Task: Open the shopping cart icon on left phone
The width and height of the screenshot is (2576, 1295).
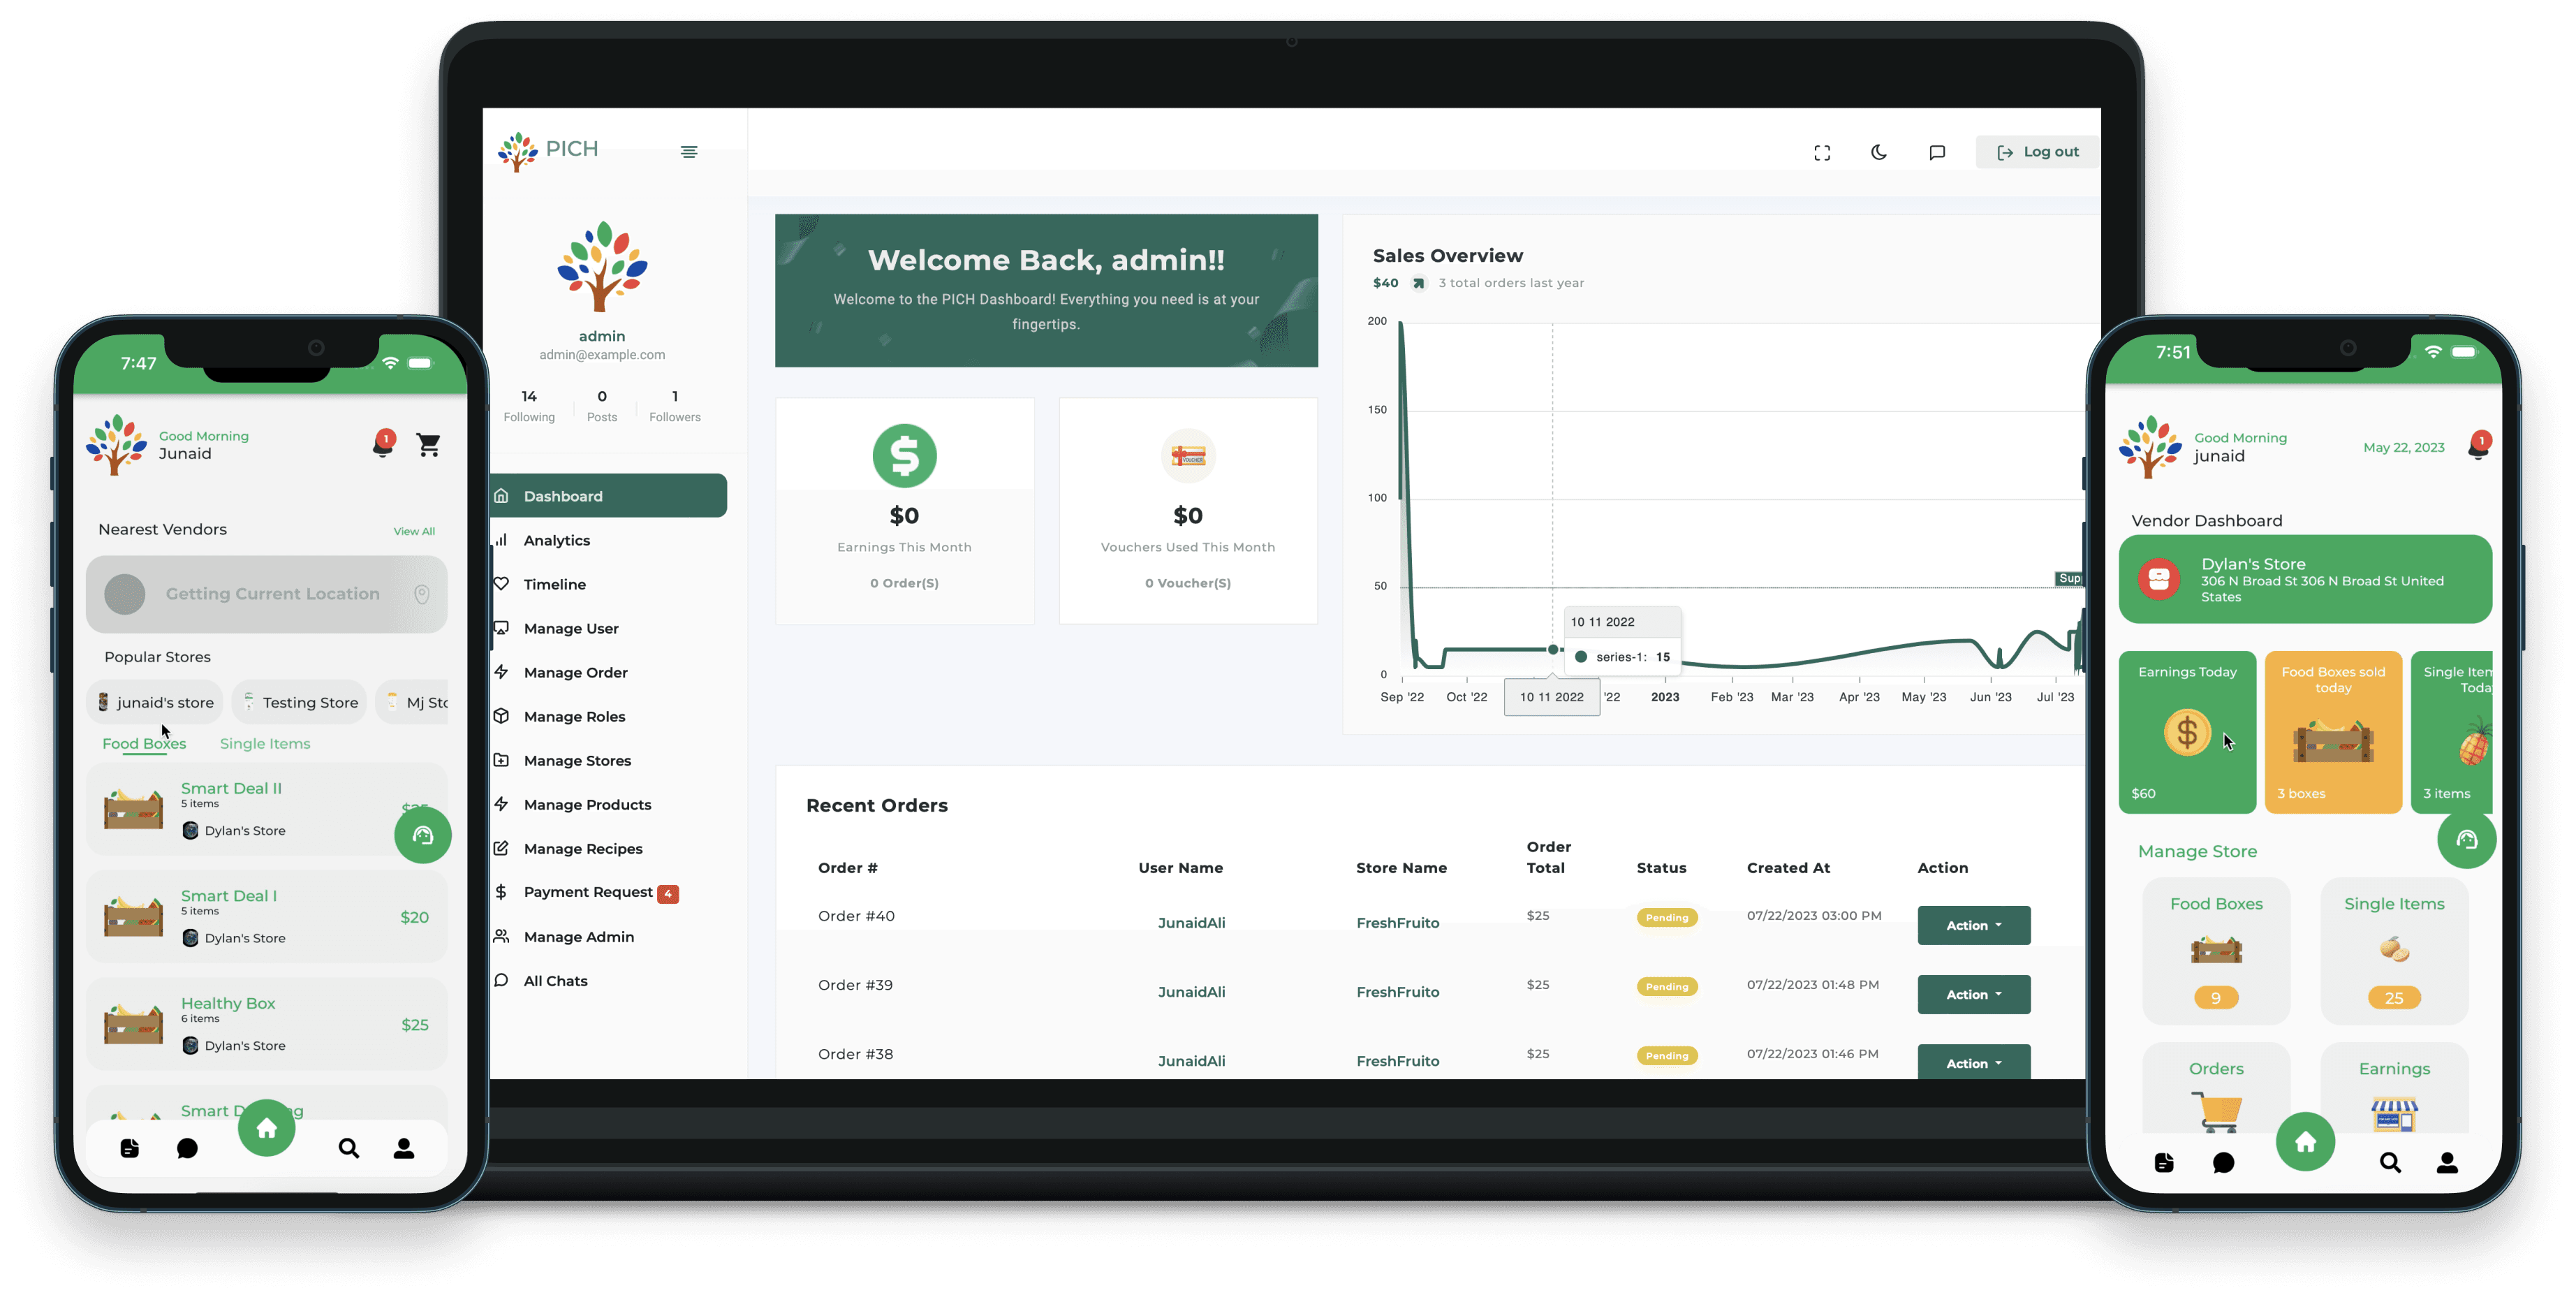Action: coord(429,444)
